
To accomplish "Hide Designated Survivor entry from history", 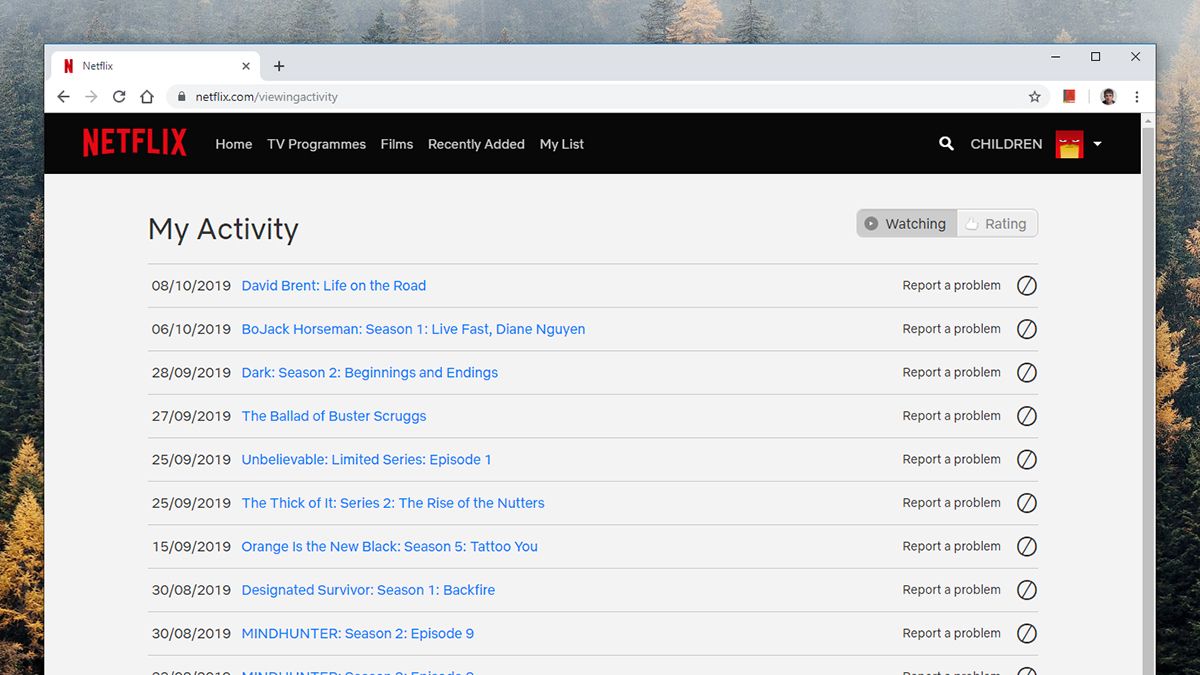I will coord(1027,590).
